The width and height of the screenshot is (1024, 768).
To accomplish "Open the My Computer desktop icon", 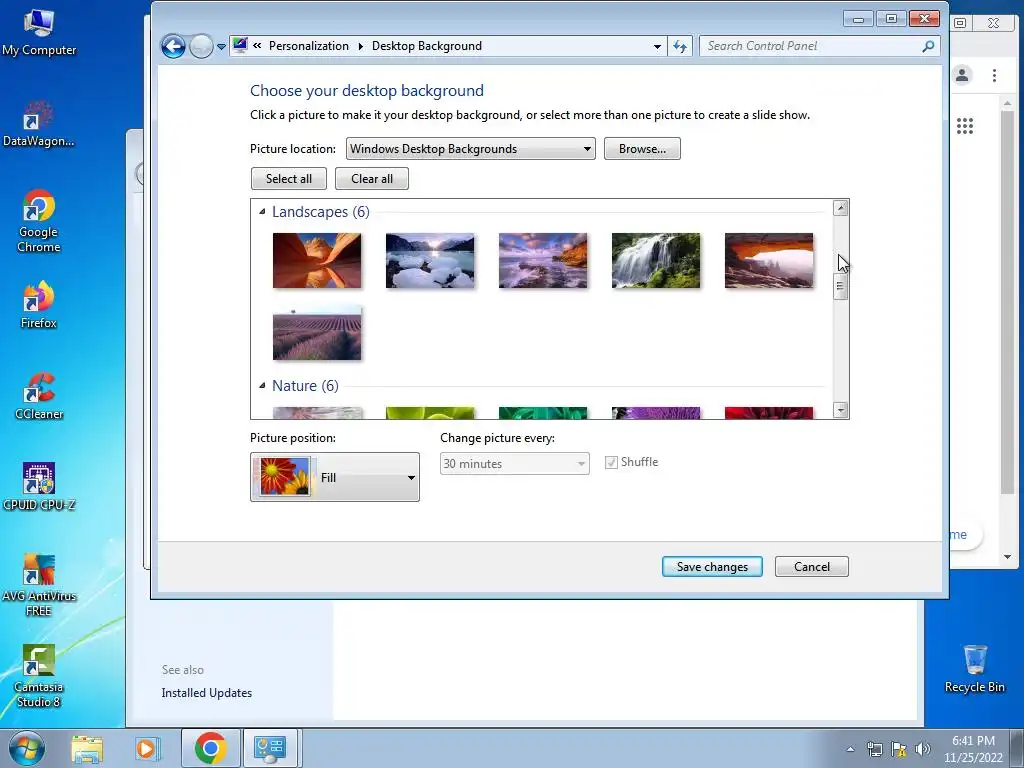I will click(39, 31).
